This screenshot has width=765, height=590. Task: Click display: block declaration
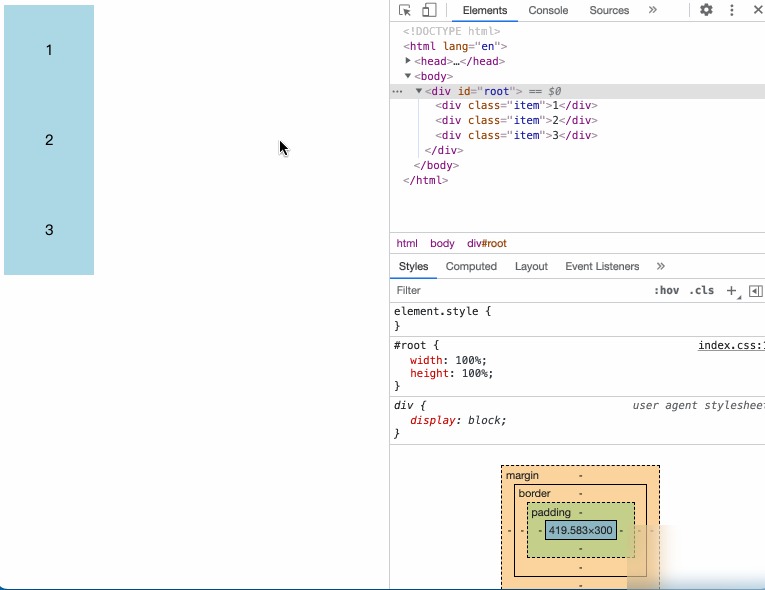tap(458, 420)
